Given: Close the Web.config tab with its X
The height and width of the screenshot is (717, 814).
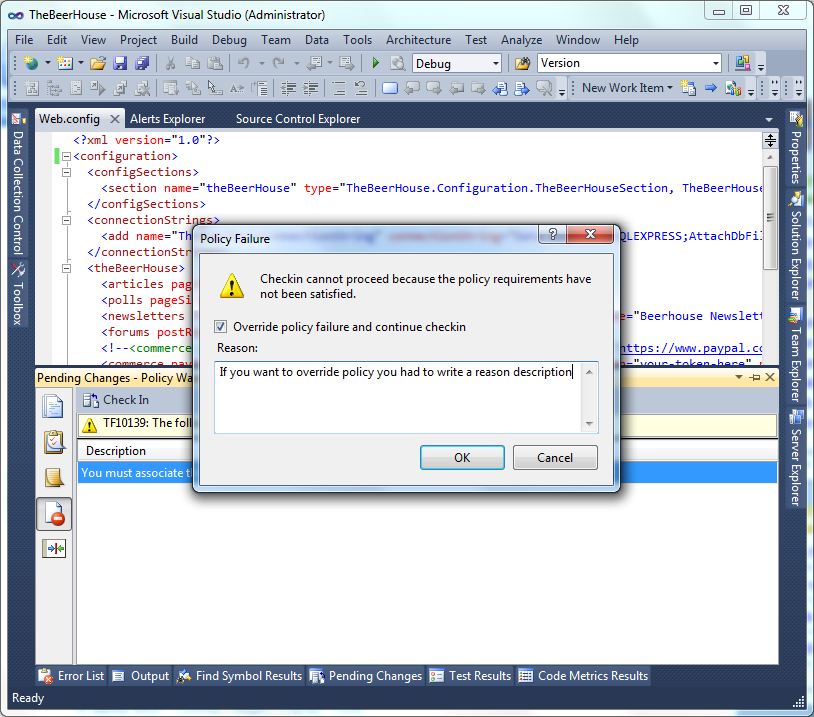Looking at the screenshot, I should [115, 119].
